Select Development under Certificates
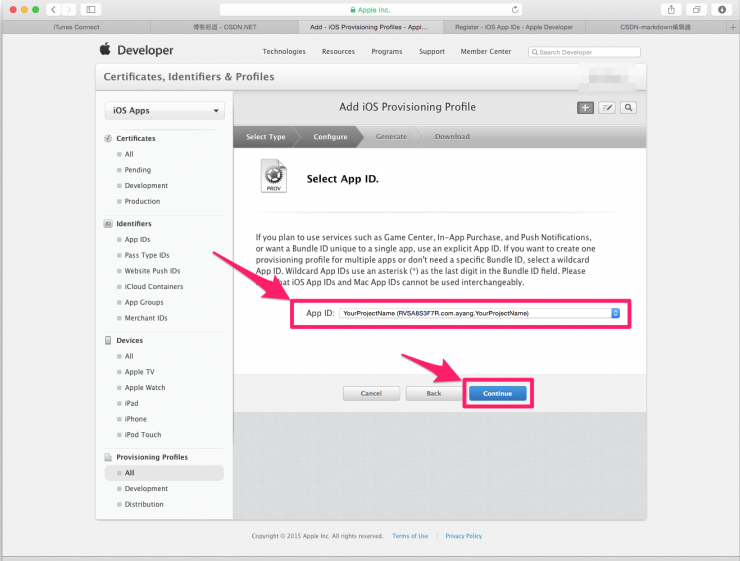The image size is (740, 561). [146, 186]
